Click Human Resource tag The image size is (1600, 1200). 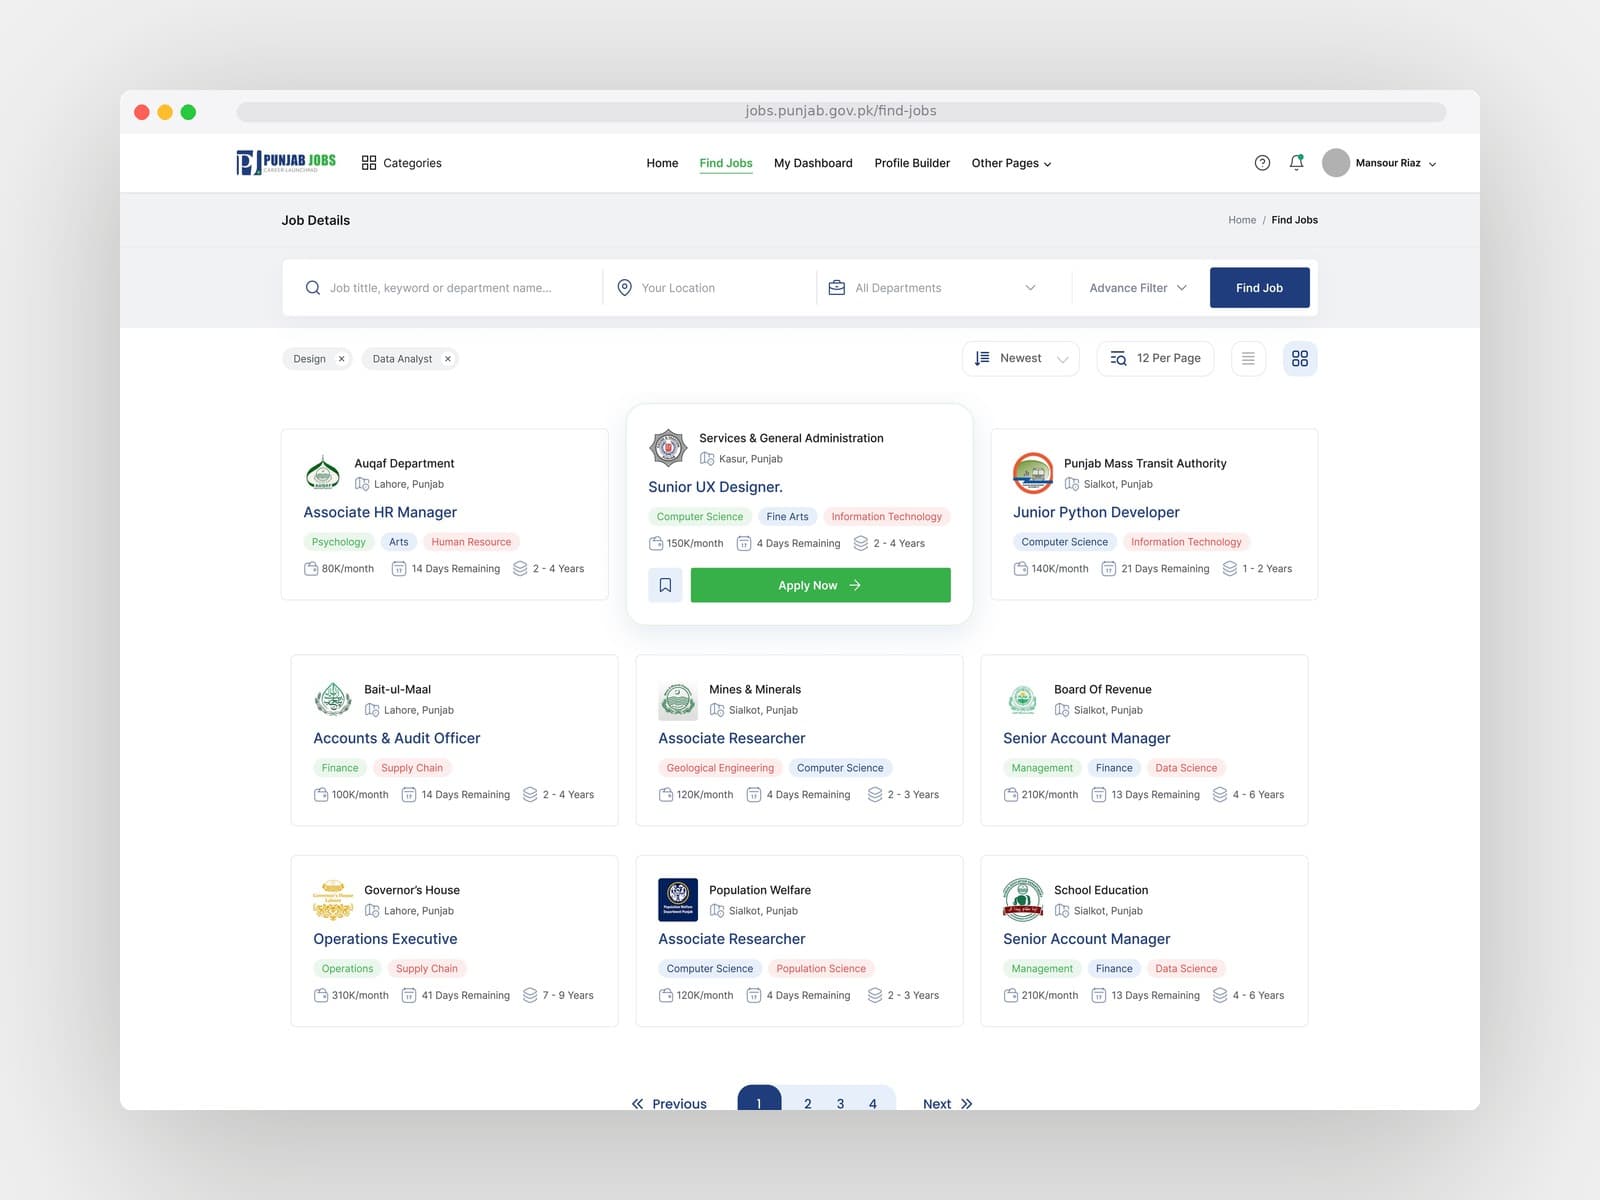pyautogui.click(x=471, y=542)
